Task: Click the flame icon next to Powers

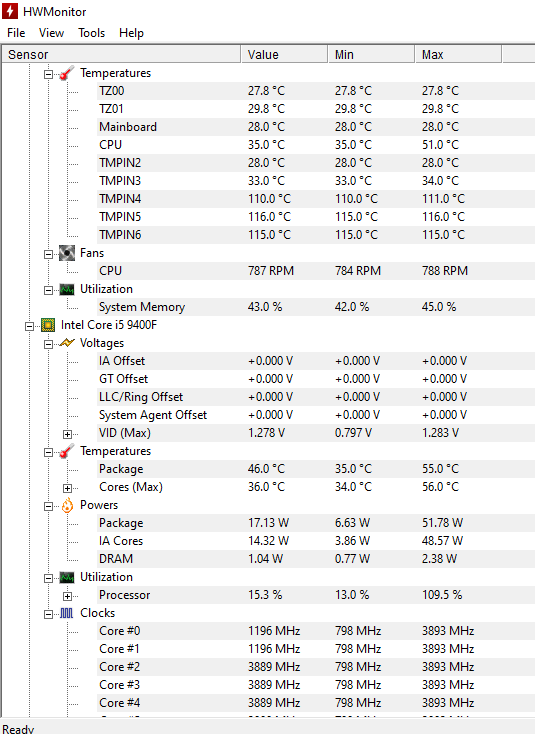Action: [67, 505]
